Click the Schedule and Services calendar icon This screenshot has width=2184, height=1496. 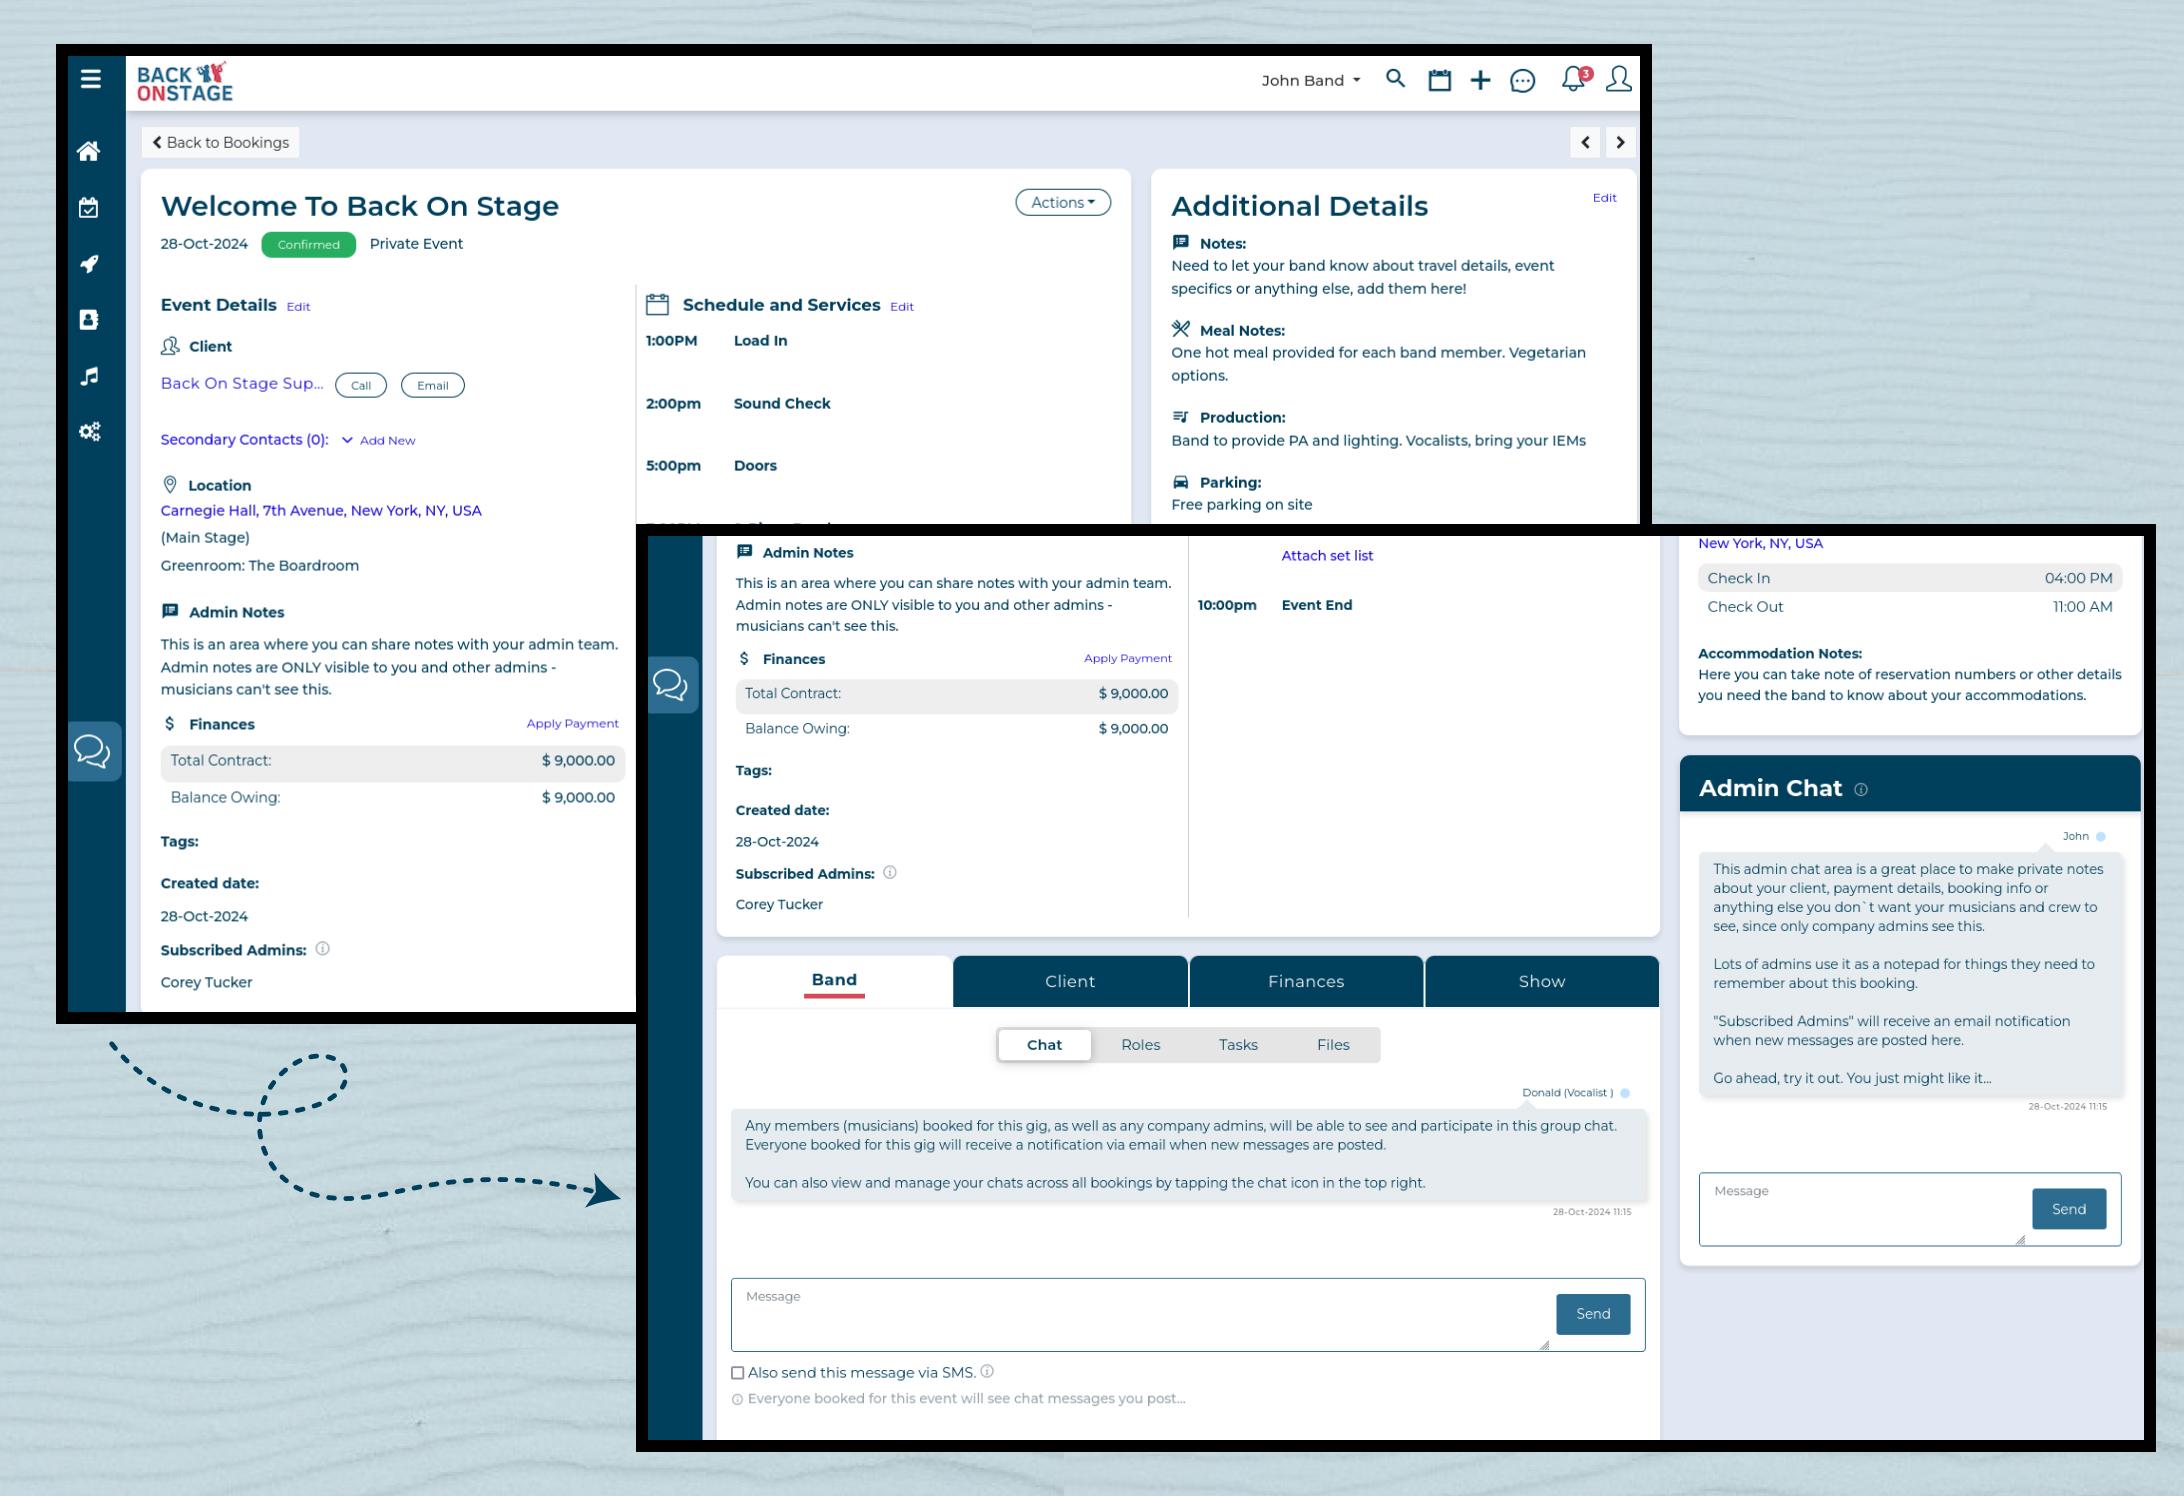[x=657, y=304]
